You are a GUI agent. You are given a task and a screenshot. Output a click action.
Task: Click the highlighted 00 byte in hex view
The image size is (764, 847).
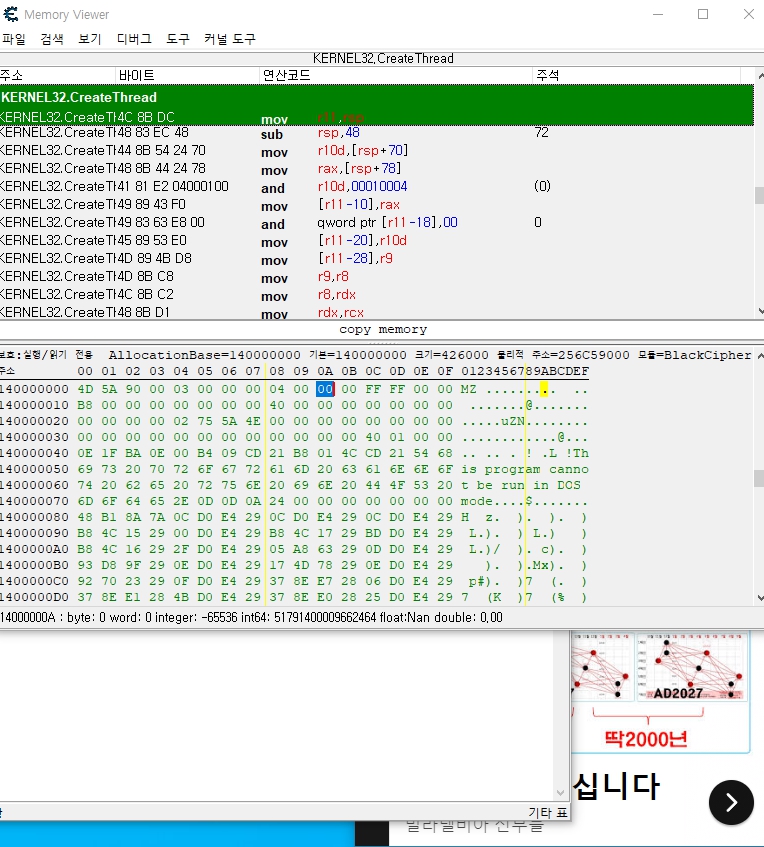pyautogui.click(x=325, y=389)
